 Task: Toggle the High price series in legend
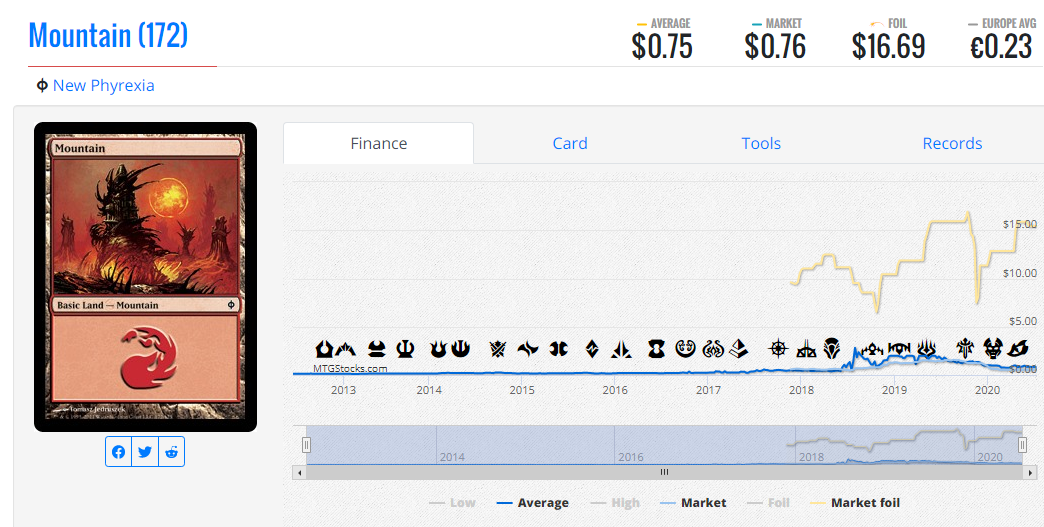615,503
